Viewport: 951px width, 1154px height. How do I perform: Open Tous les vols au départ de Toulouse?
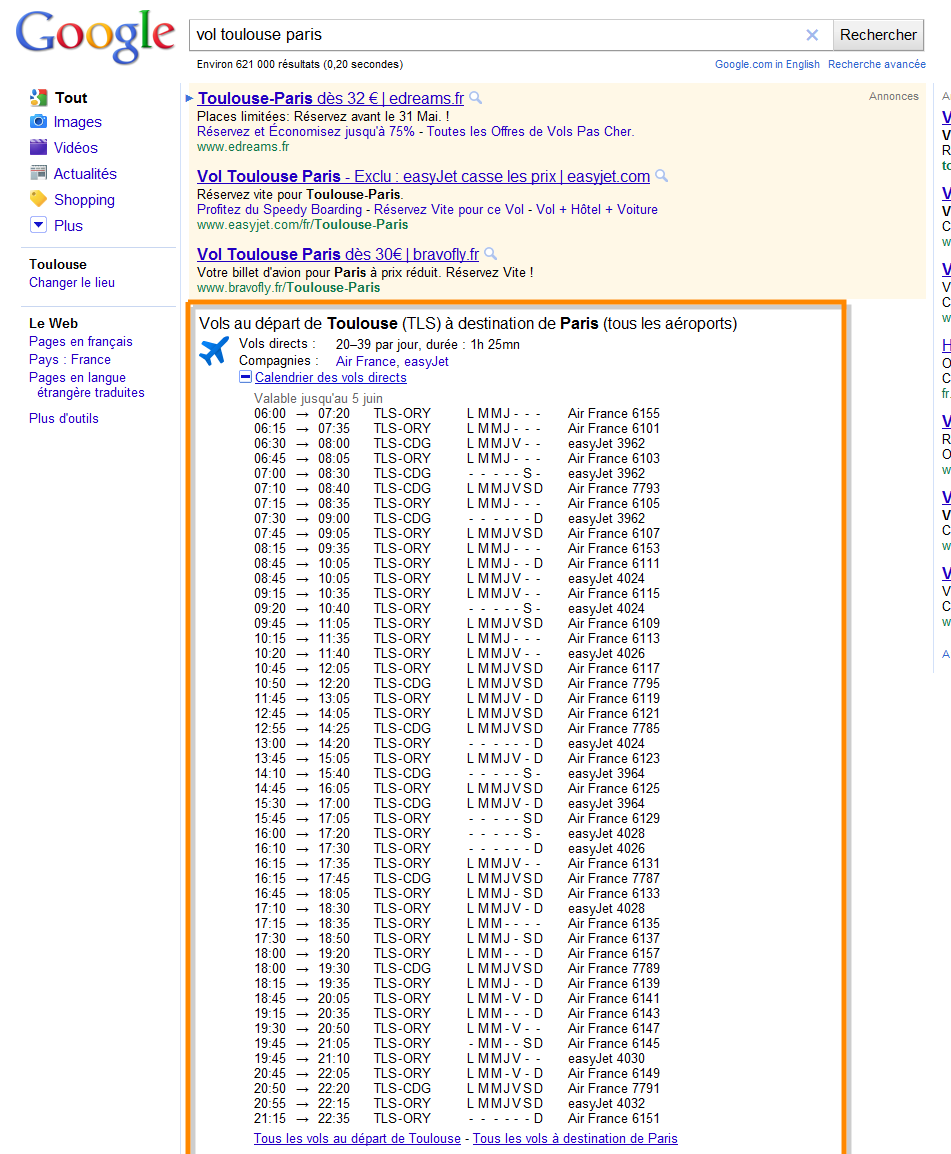click(x=357, y=1139)
